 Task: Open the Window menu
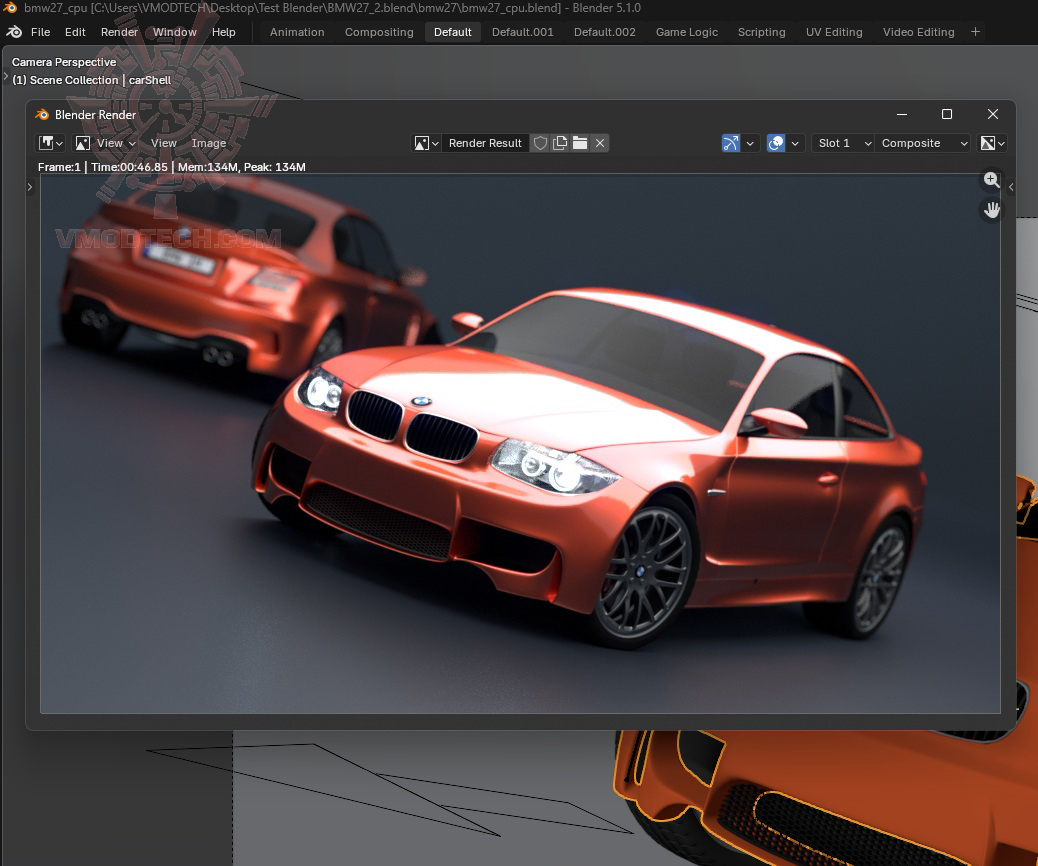point(175,32)
